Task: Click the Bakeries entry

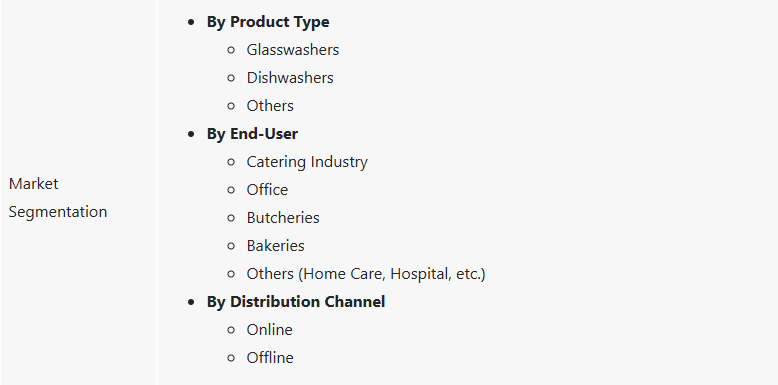Action: point(275,246)
